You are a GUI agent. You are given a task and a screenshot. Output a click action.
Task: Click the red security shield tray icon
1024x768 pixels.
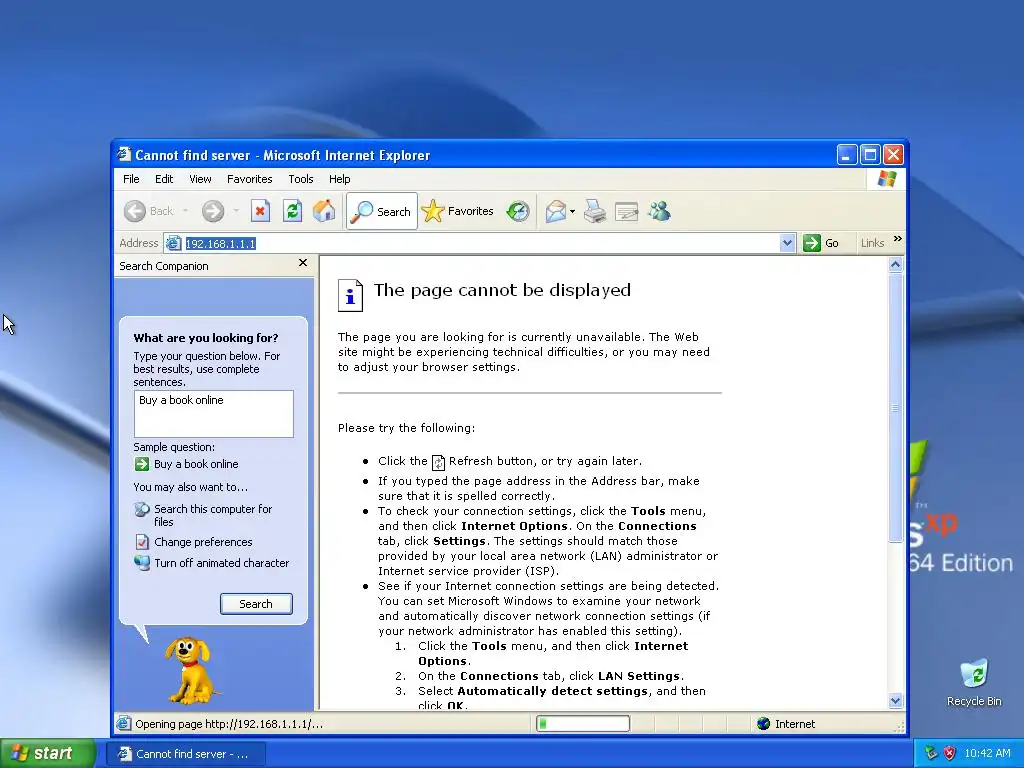click(950, 753)
